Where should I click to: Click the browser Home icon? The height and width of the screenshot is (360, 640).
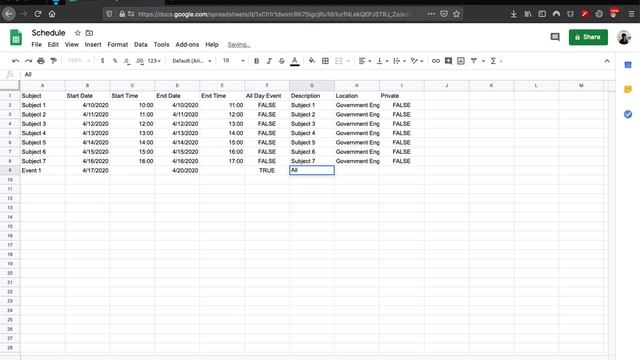pos(52,14)
